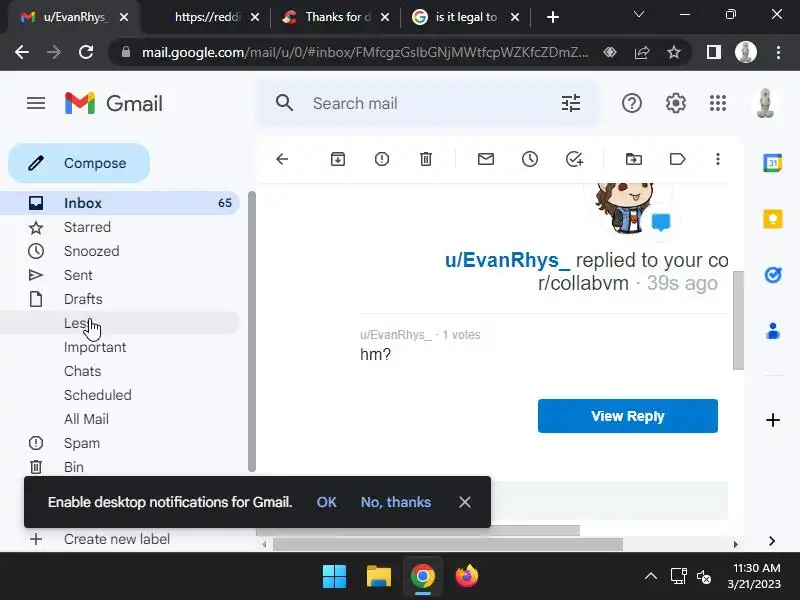Image resolution: width=800 pixels, height=600 pixels.
Task: Open the Chats label
Action: coord(119,371)
